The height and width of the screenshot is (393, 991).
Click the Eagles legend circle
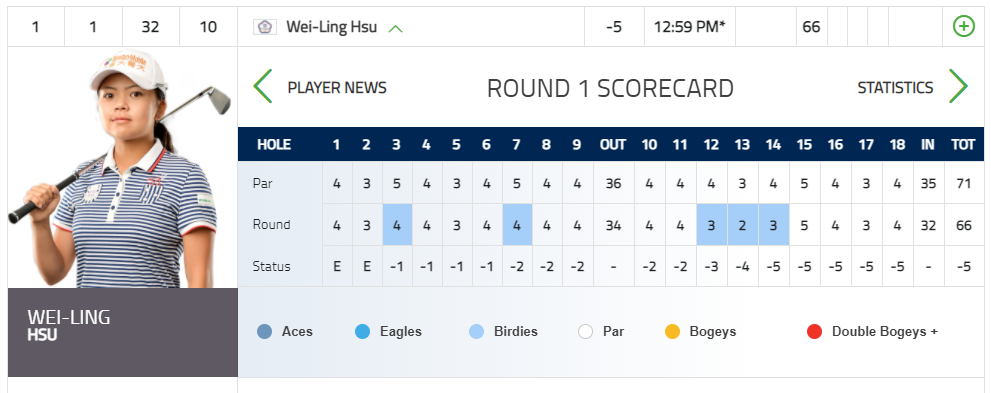(363, 331)
